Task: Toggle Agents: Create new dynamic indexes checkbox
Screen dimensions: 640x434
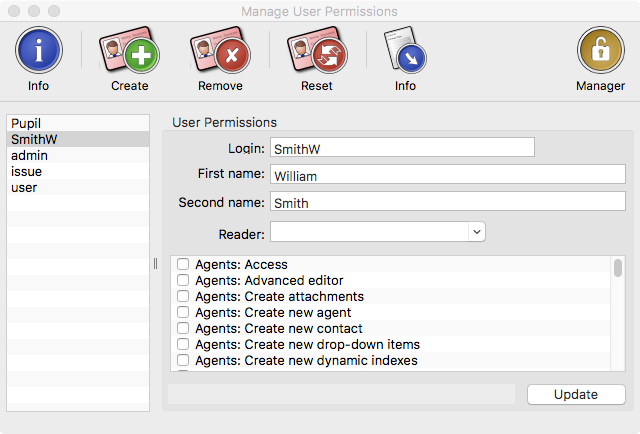Action: (183, 360)
